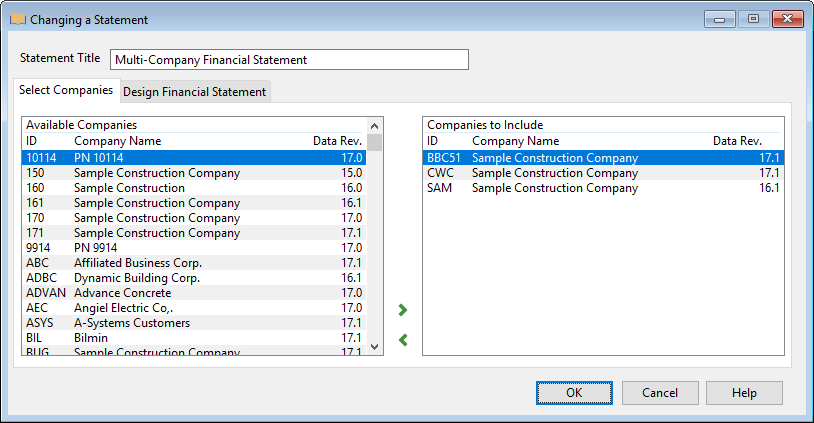Choose Dynamic Building Corp. row
This screenshot has height=423, width=814.
point(194,278)
